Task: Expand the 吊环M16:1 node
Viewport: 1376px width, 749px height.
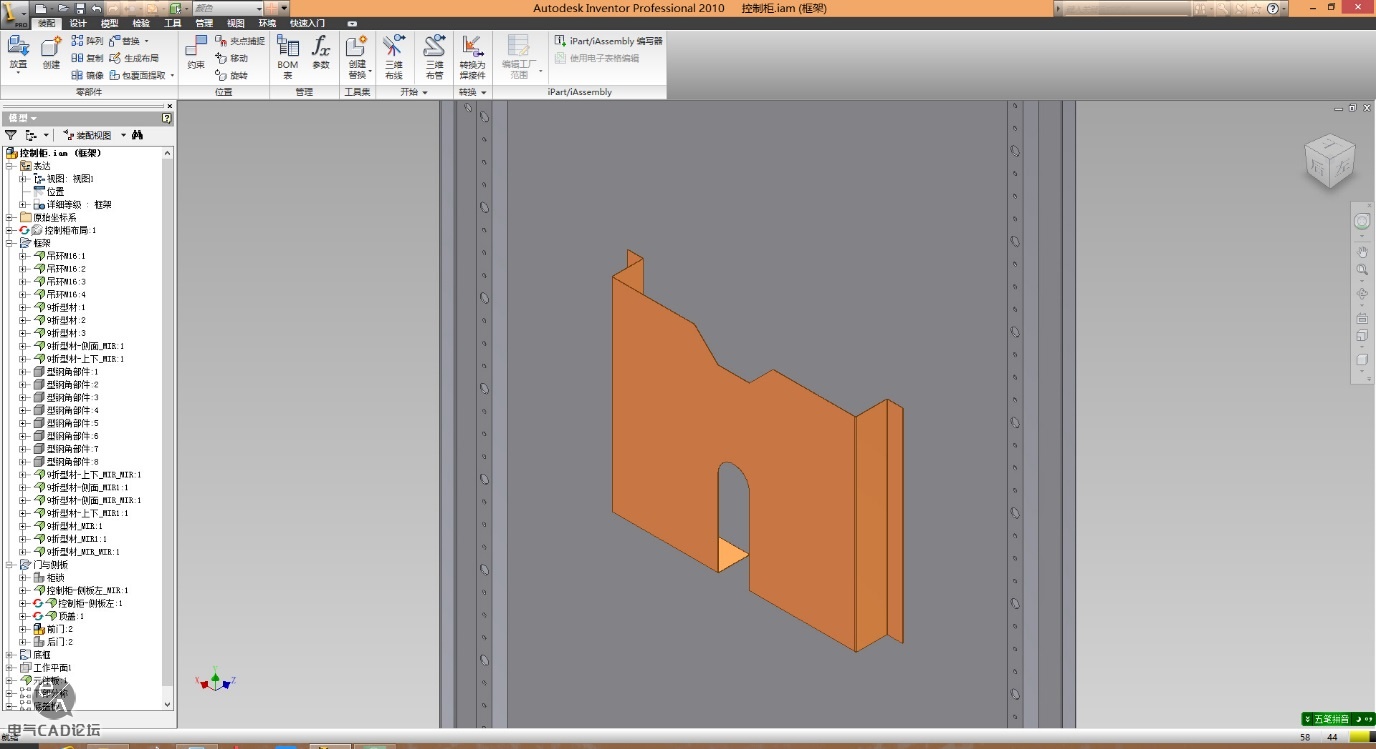Action: point(23,256)
